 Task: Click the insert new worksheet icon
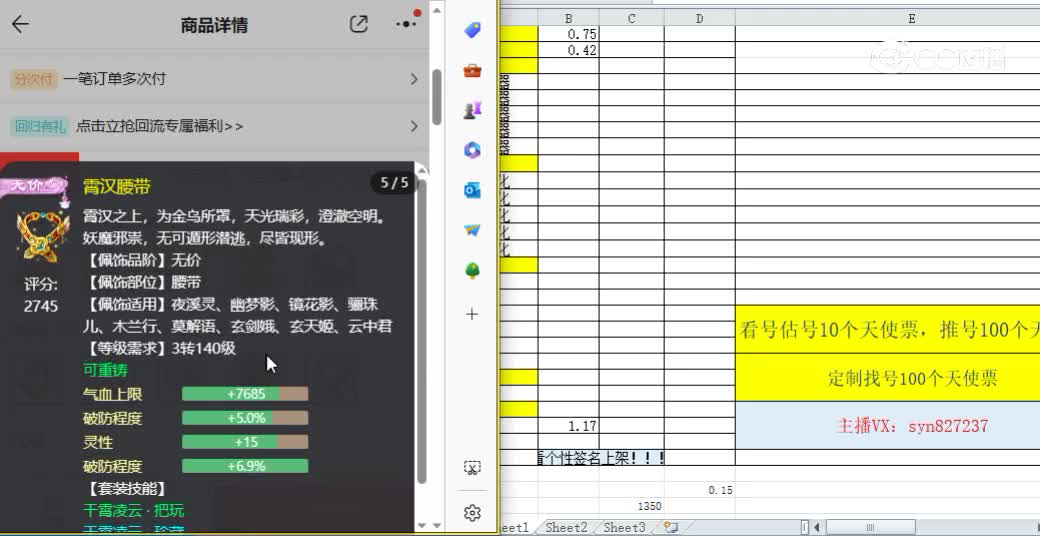(x=671, y=528)
